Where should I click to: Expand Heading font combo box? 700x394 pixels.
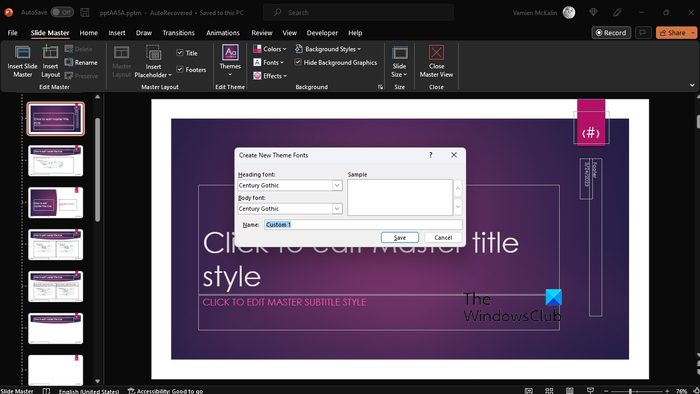(x=337, y=185)
